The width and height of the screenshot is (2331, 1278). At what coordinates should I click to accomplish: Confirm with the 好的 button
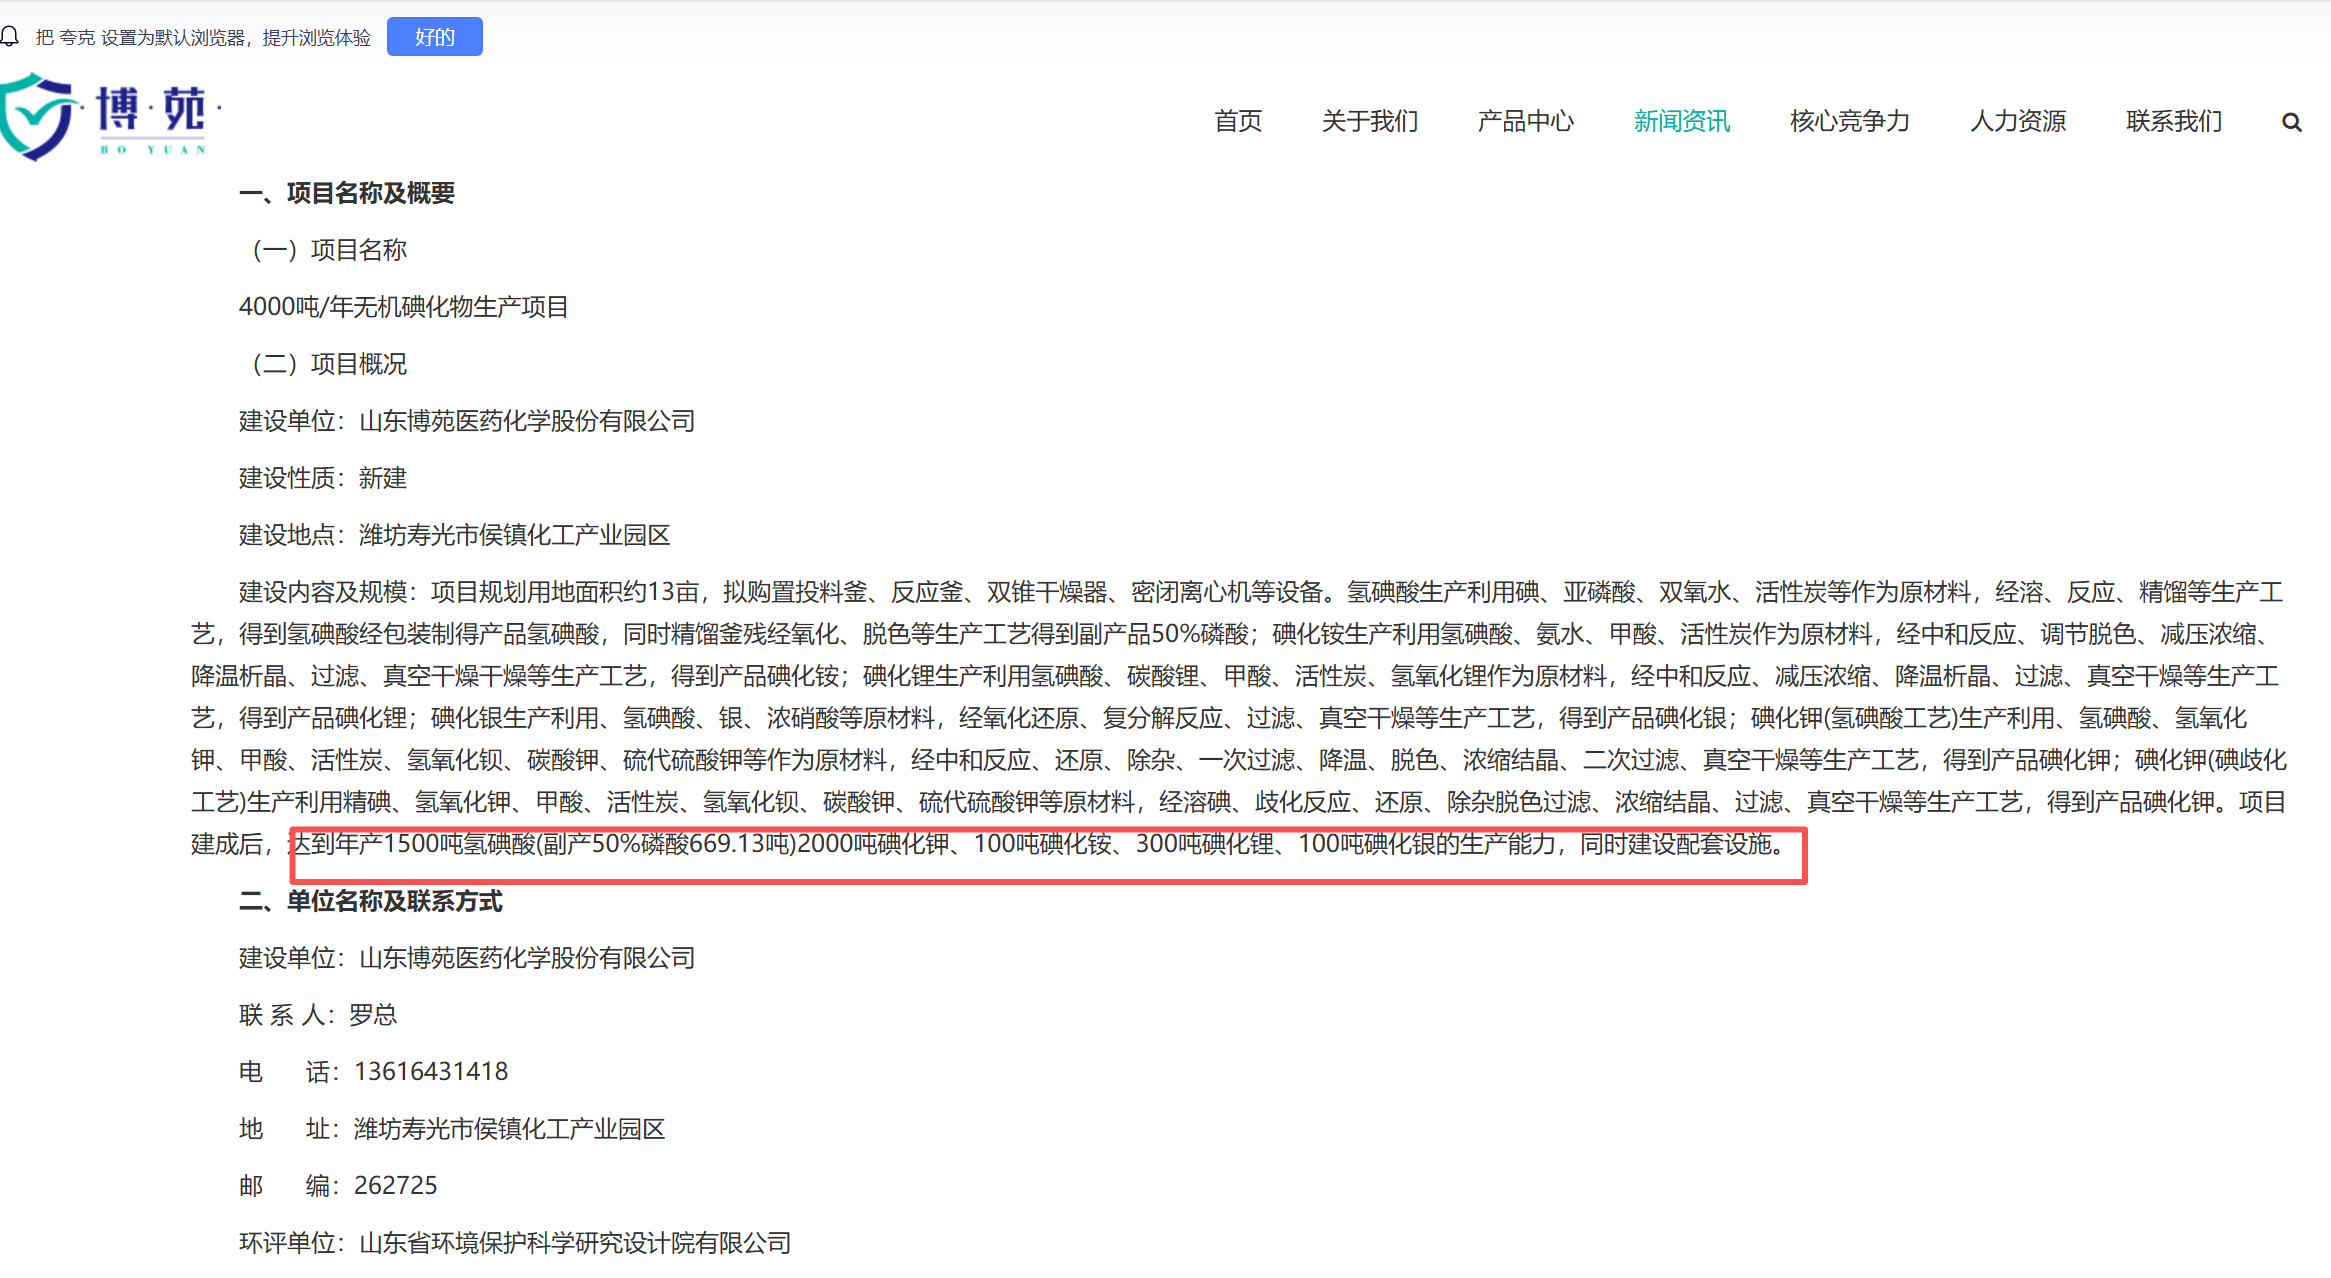[434, 37]
